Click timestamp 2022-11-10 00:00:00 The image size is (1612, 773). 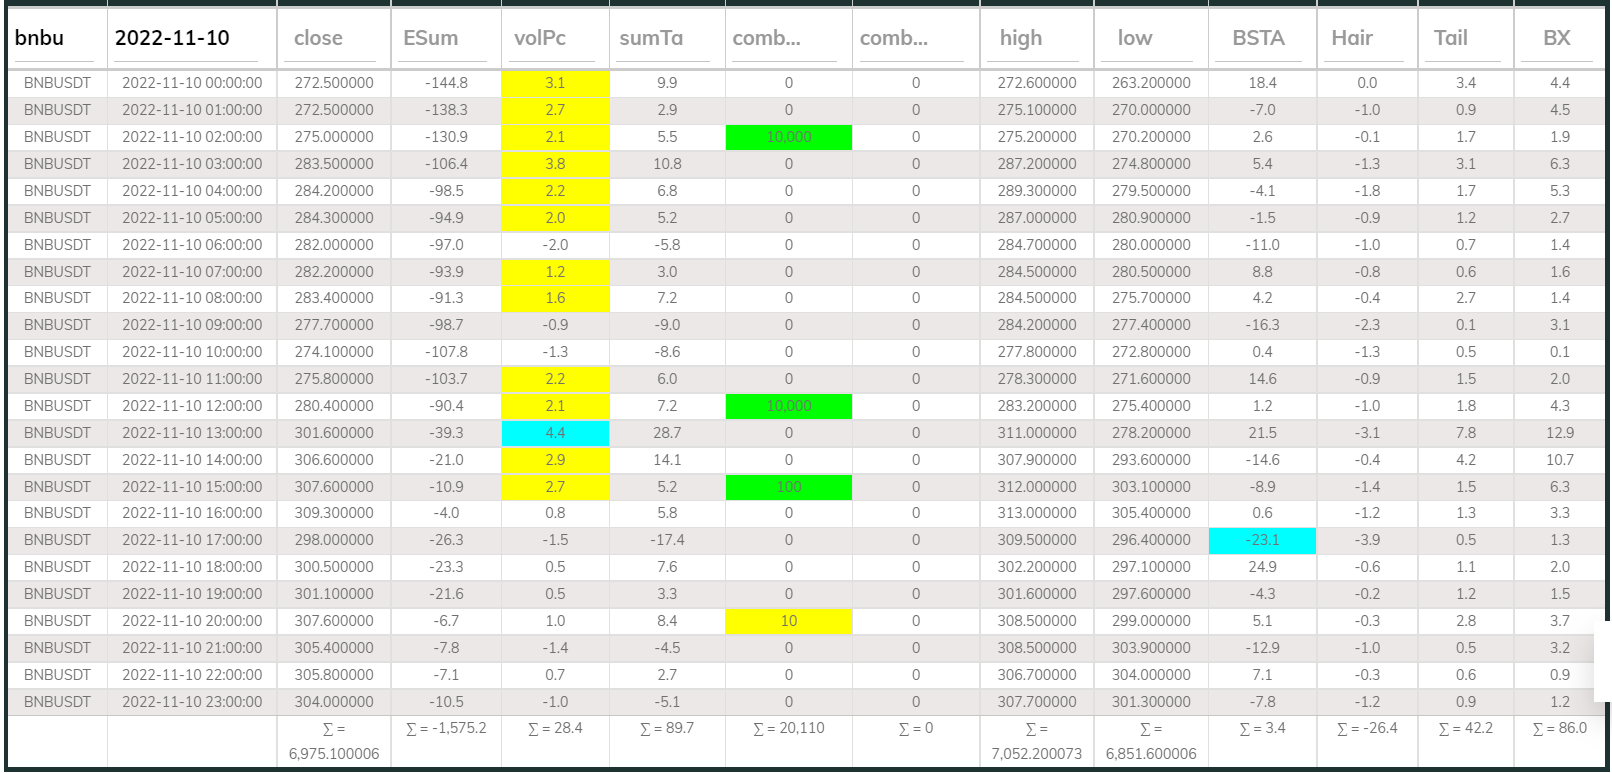point(192,83)
